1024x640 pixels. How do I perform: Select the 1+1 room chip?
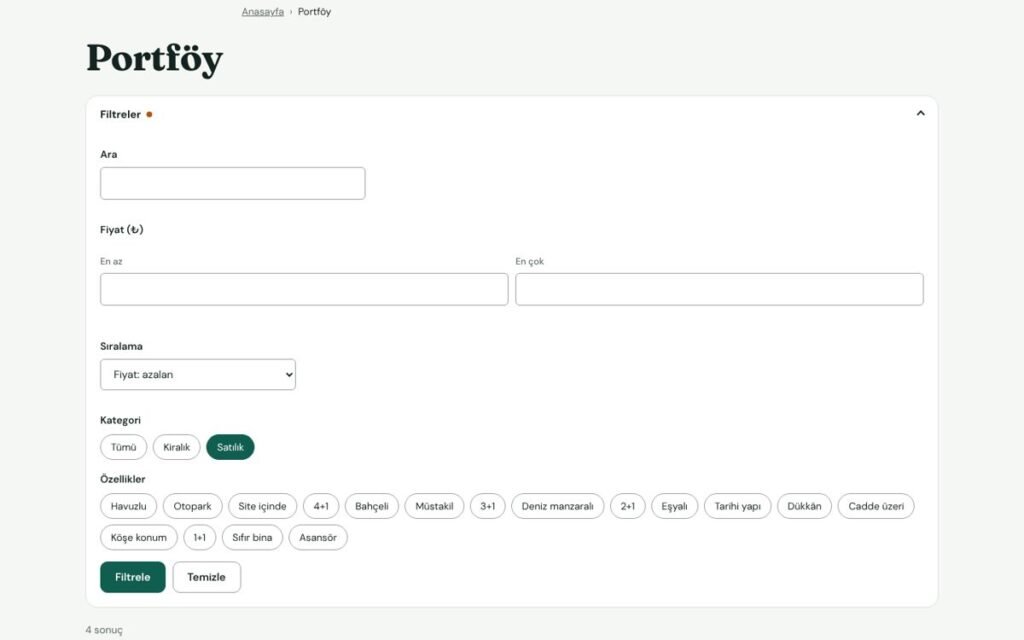tap(199, 537)
